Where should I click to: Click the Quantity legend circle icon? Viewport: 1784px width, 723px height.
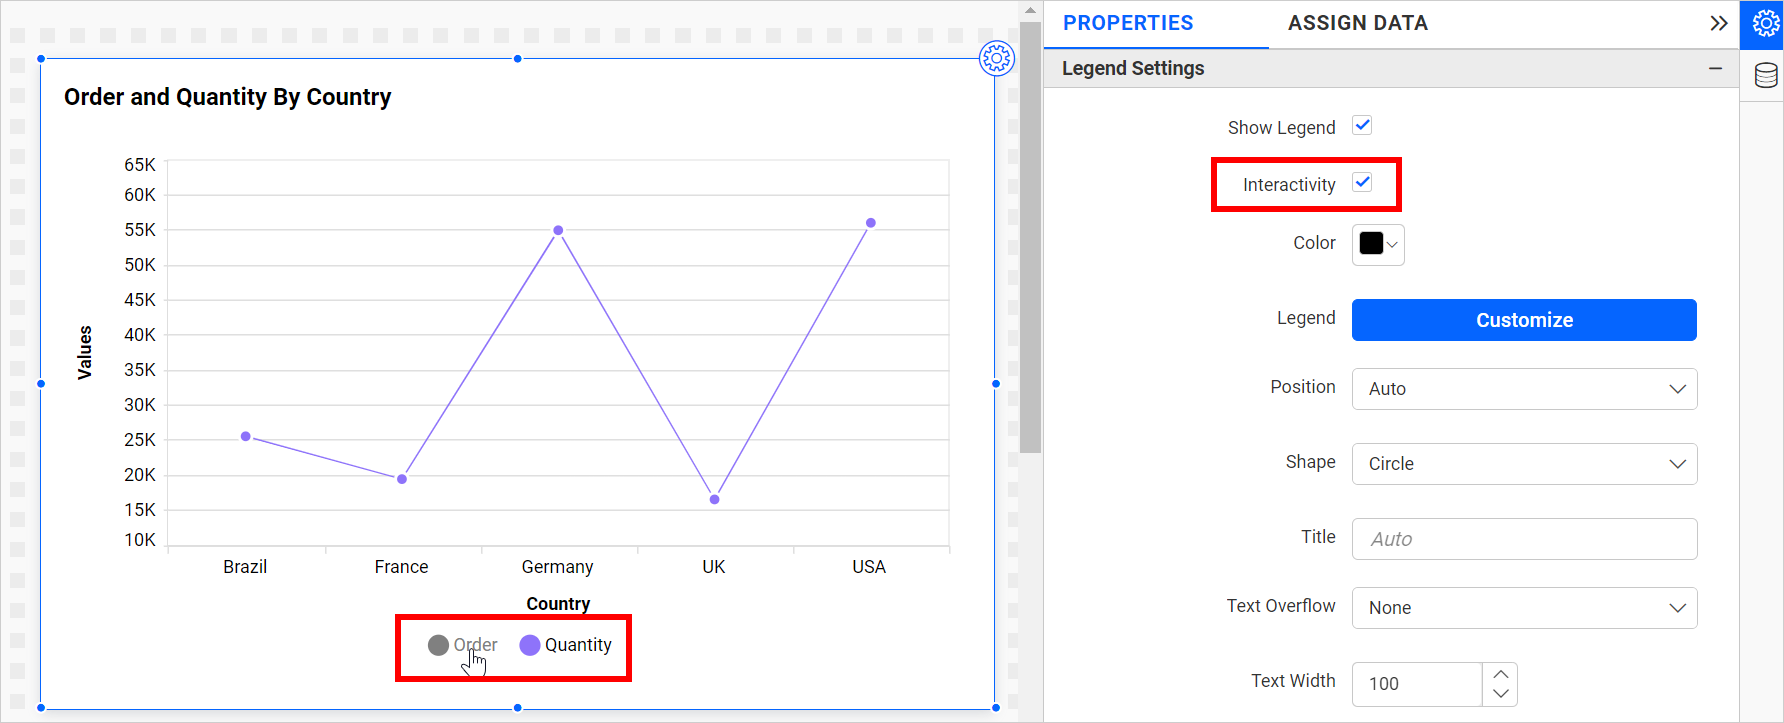530,645
